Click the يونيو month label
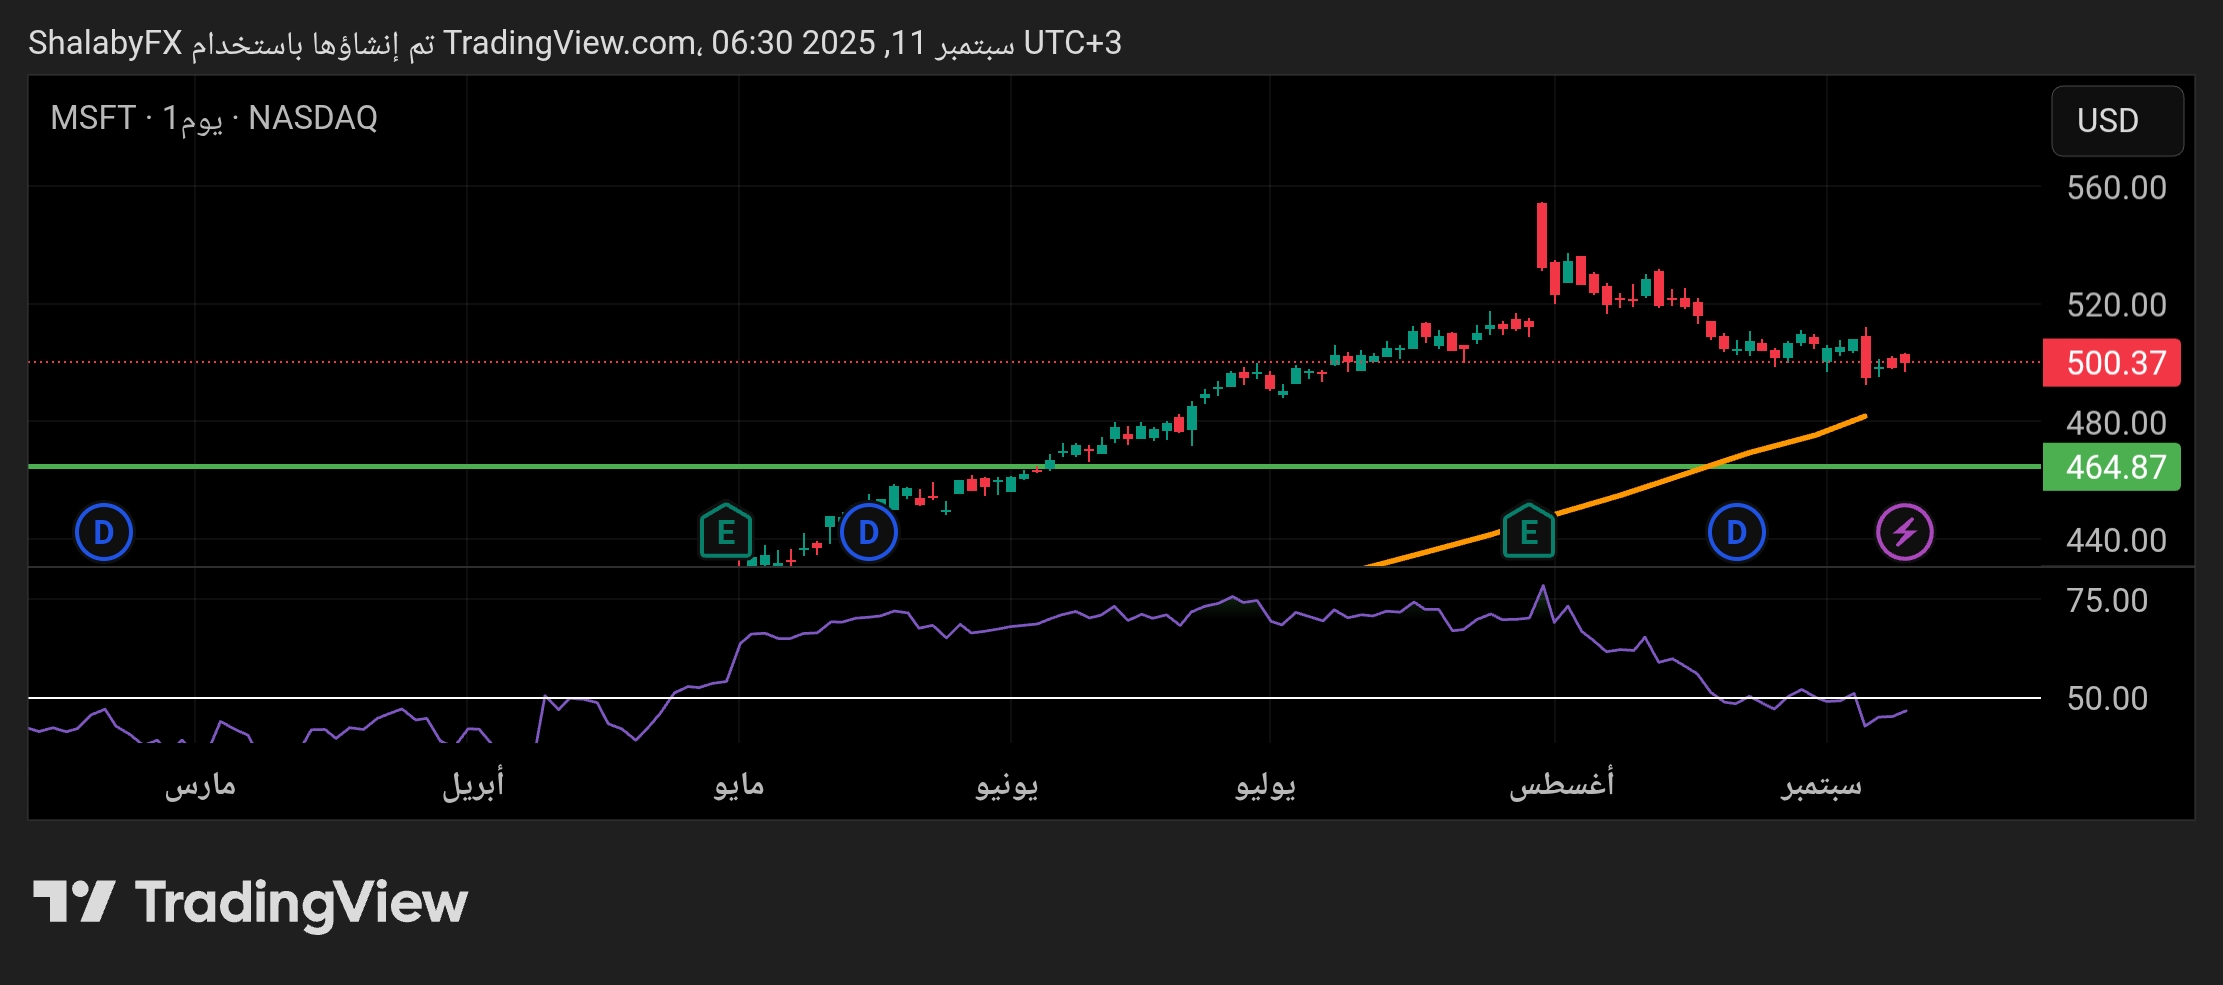Image resolution: width=2223 pixels, height=985 pixels. [1007, 785]
